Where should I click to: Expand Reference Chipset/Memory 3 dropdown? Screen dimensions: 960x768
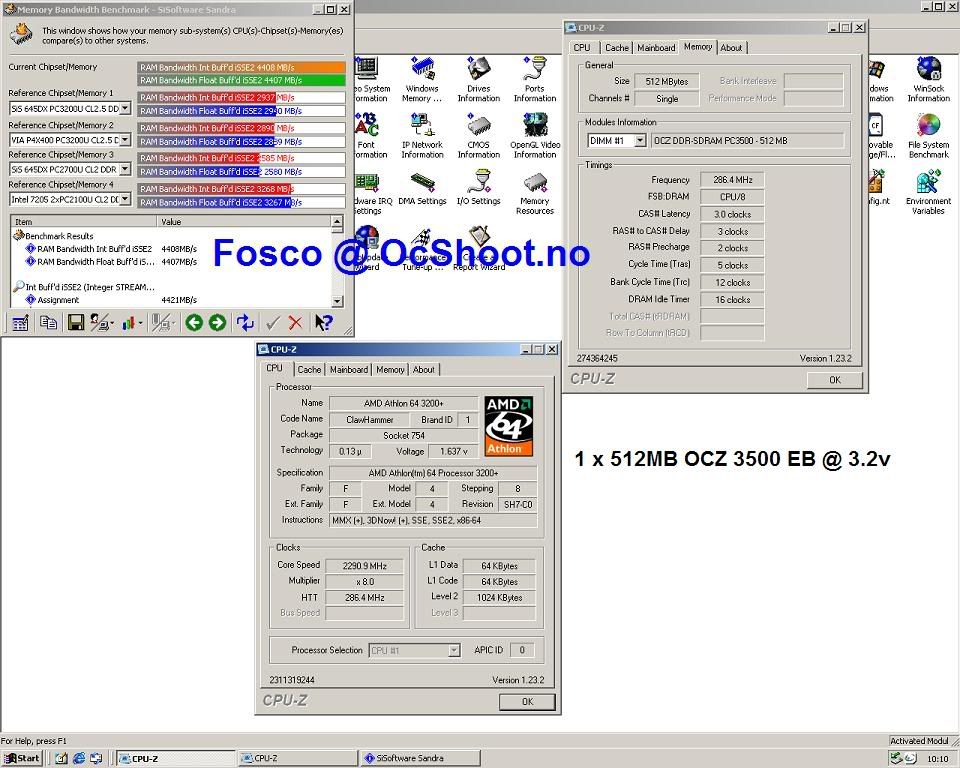[125, 169]
